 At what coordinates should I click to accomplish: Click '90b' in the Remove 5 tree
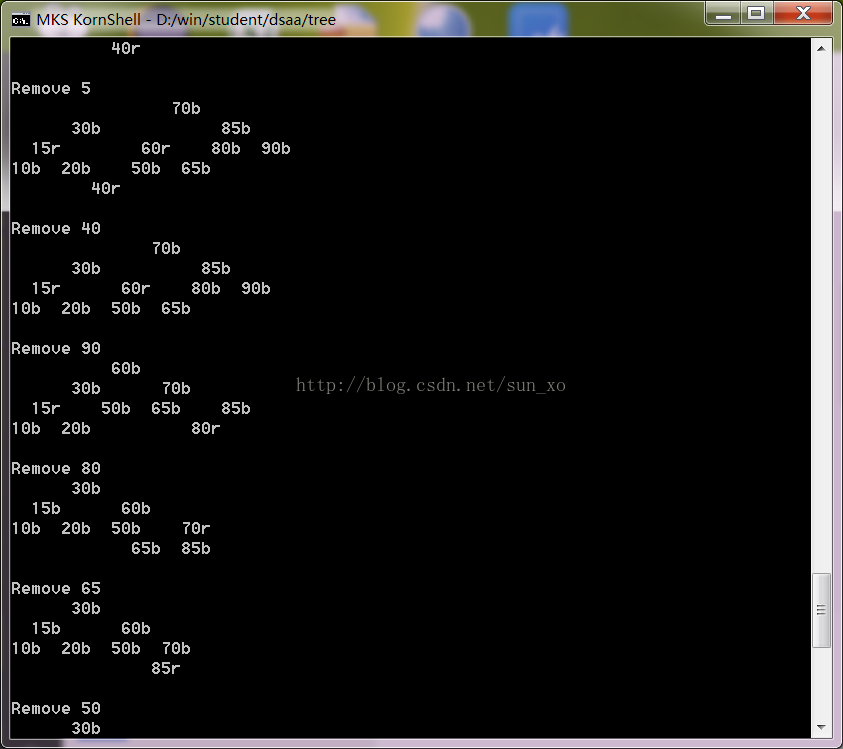pyautogui.click(x=276, y=148)
